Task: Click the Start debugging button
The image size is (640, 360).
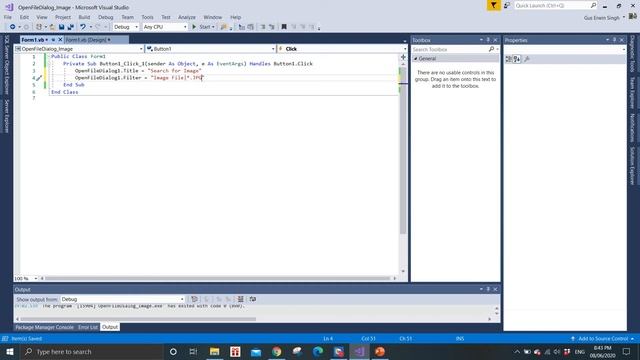Action: click(203, 27)
